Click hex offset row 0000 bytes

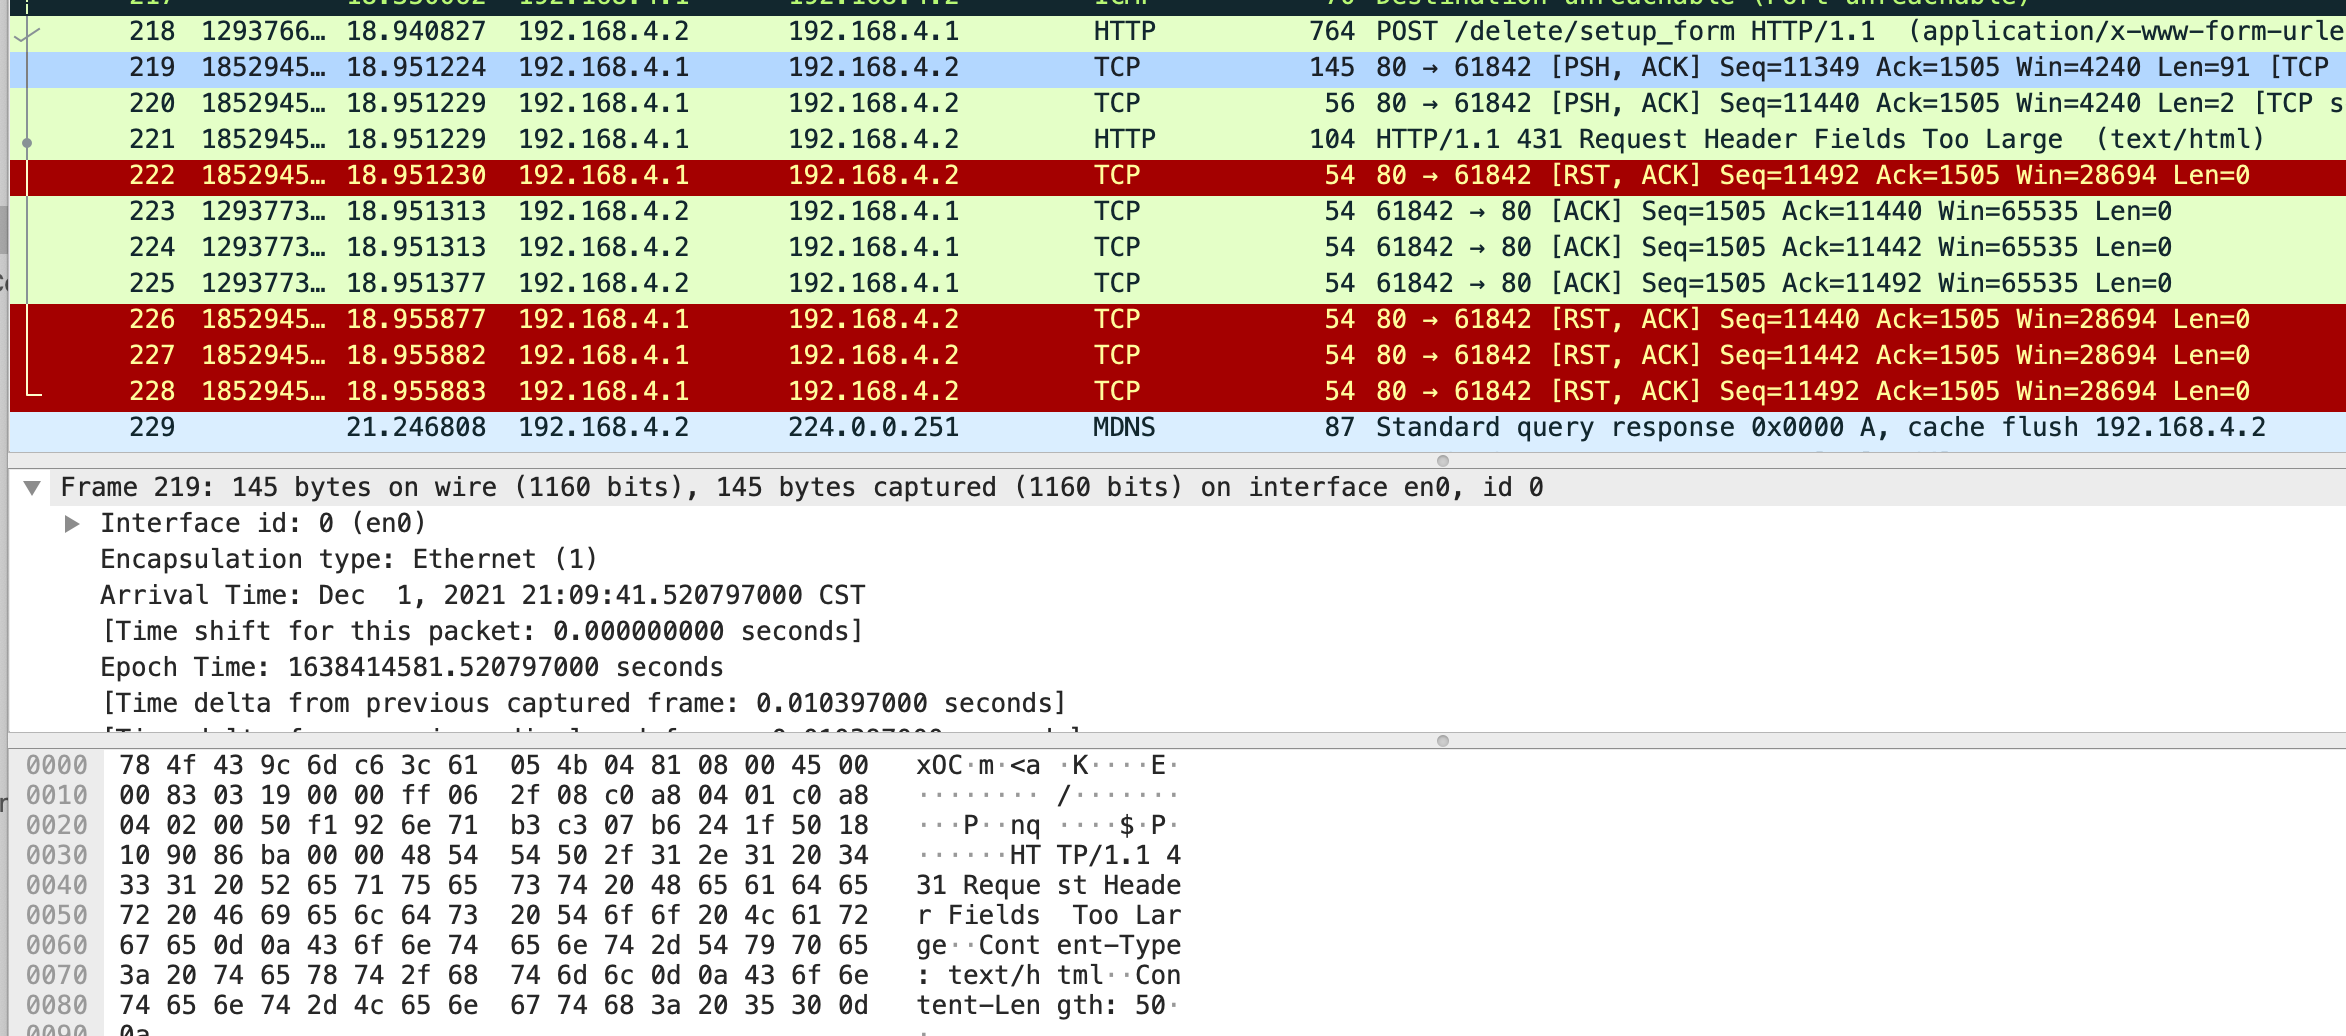pyautogui.click(x=493, y=766)
